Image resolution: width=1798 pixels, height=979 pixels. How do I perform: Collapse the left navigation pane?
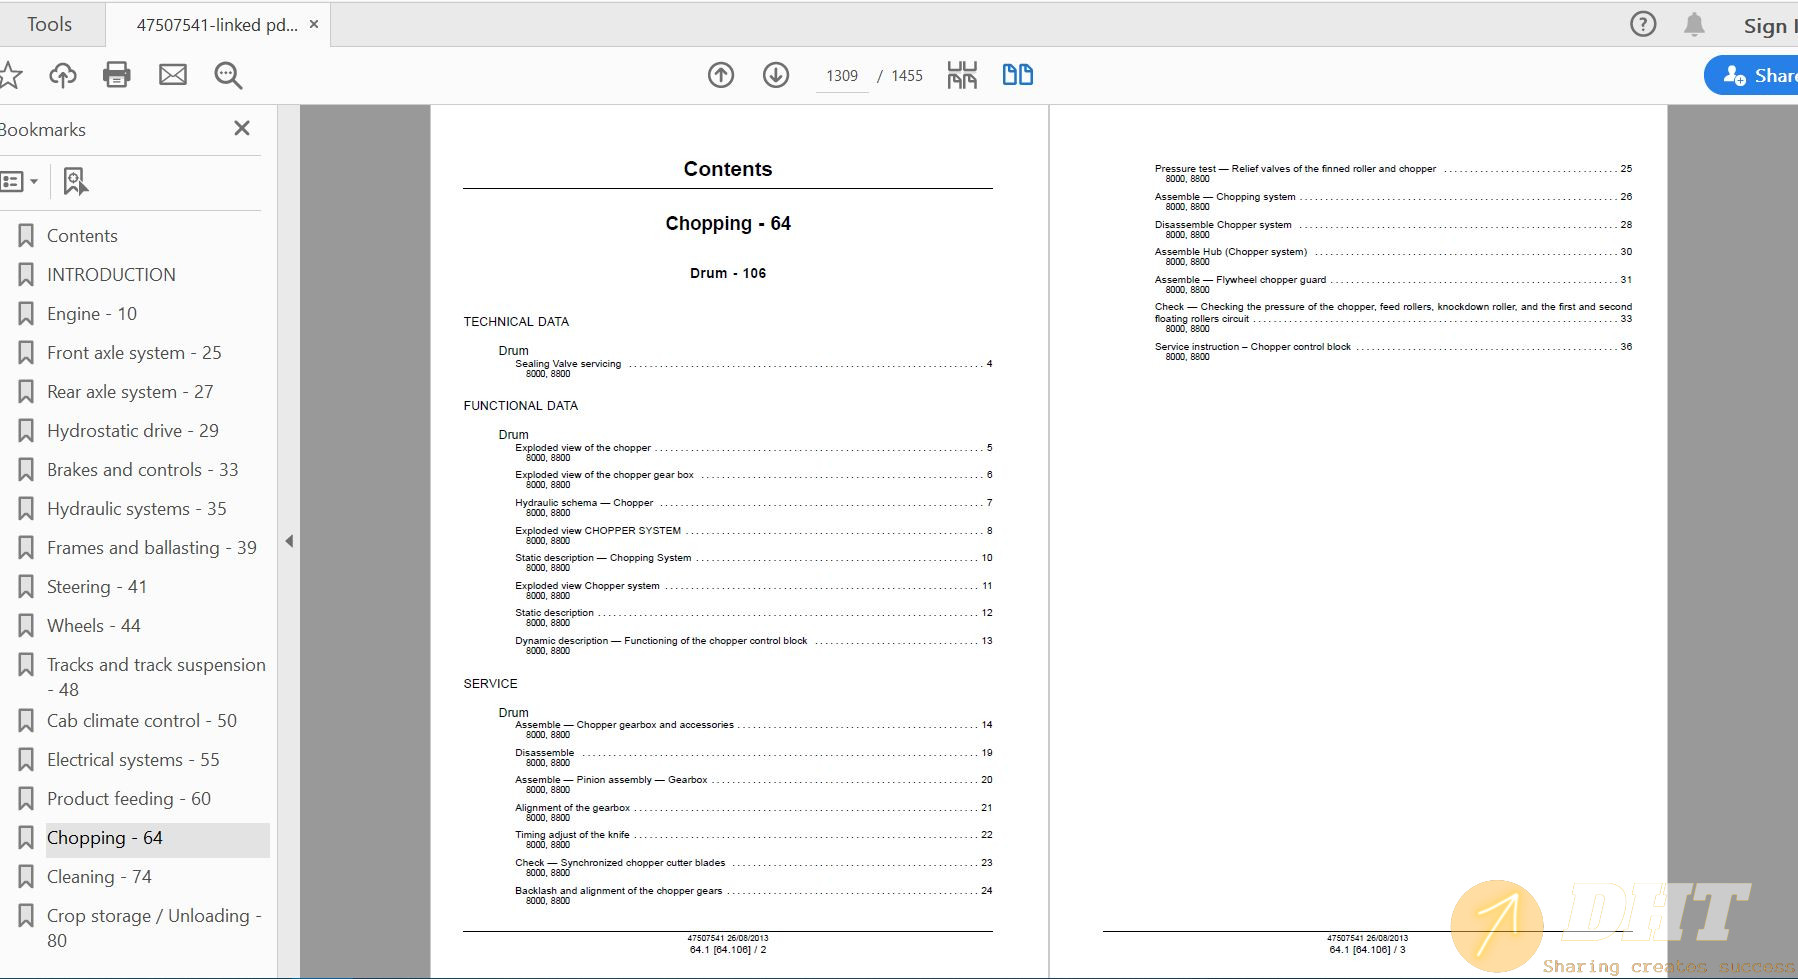pyautogui.click(x=289, y=541)
